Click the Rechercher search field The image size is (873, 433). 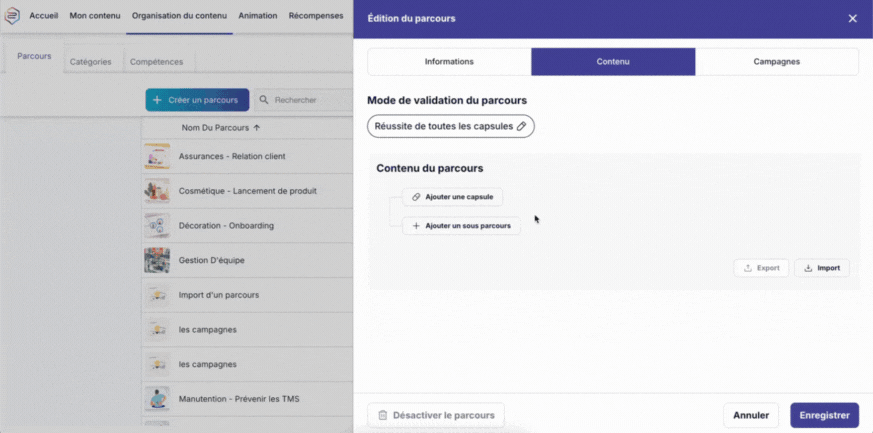305,100
